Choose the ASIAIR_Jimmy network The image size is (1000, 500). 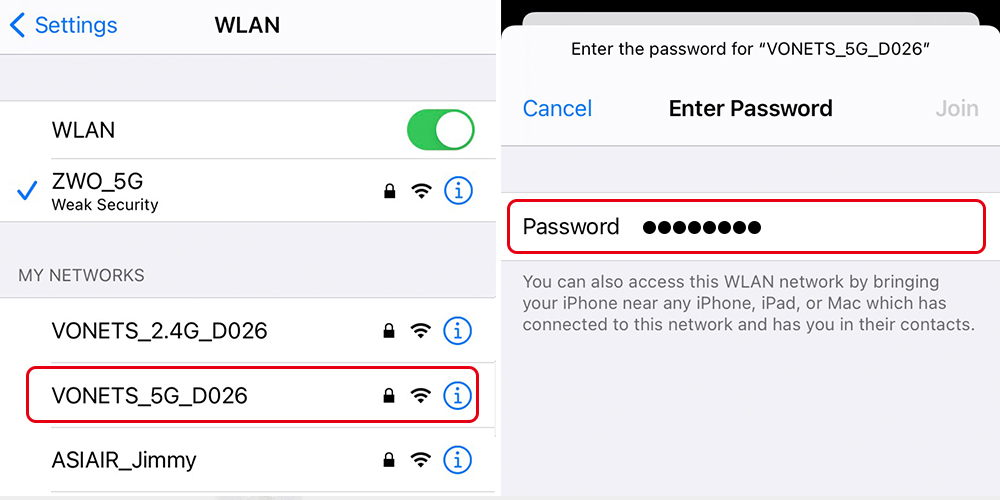[x=248, y=459]
